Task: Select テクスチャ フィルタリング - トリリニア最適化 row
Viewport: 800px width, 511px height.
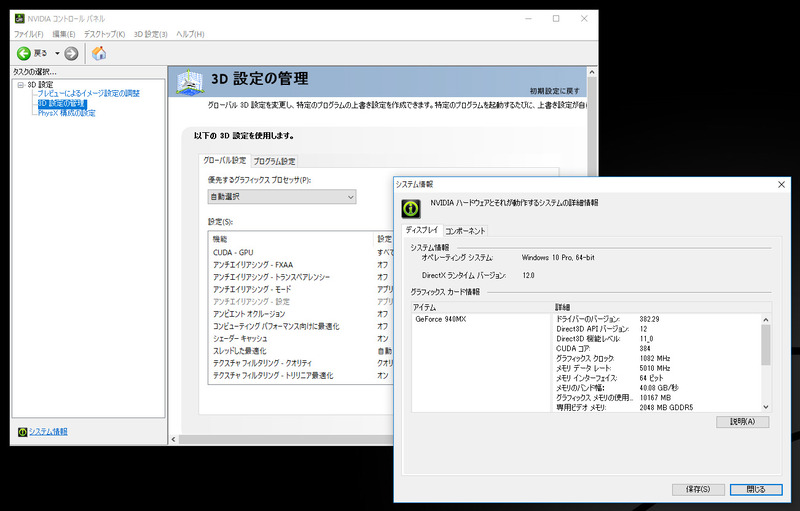Action: pyautogui.click(x=301, y=375)
